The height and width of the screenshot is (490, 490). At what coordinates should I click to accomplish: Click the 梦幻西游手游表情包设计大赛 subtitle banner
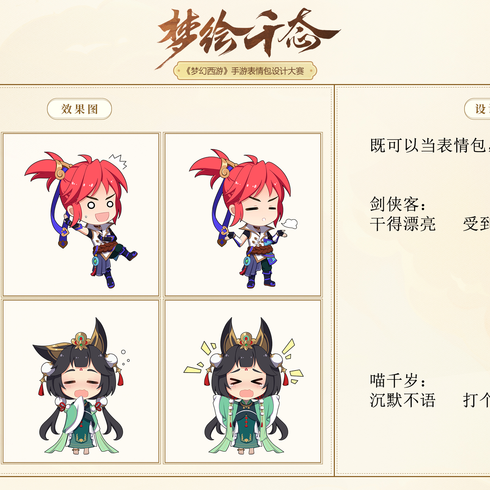click(245, 71)
